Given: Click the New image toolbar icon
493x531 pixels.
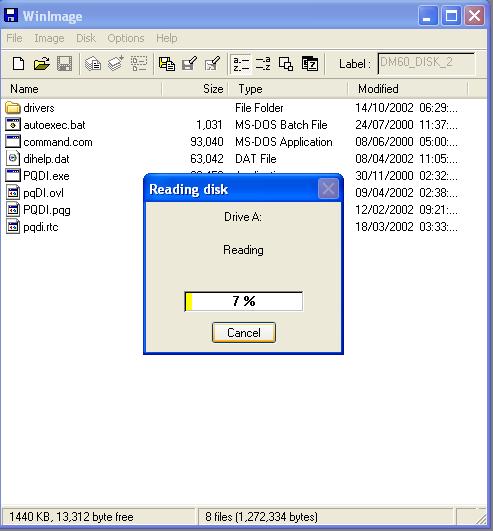Looking at the screenshot, I should point(19,63).
